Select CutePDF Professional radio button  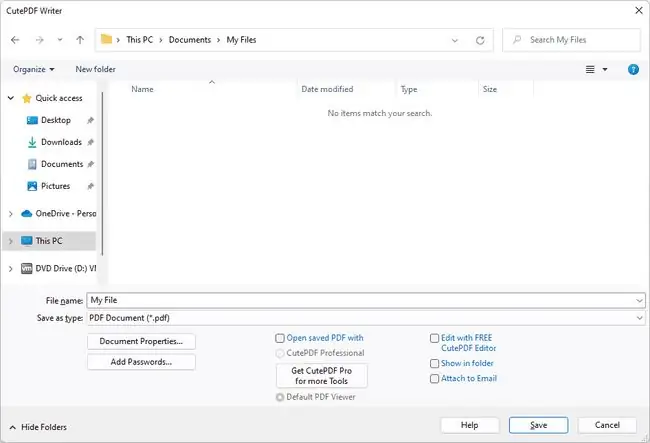(x=280, y=353)
